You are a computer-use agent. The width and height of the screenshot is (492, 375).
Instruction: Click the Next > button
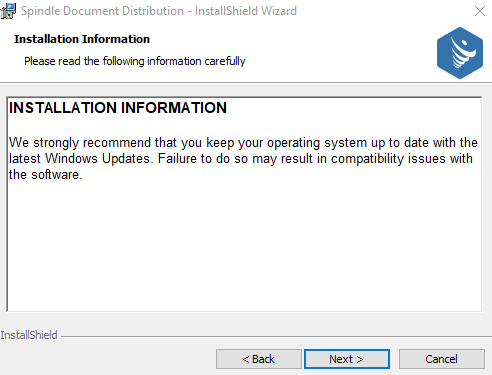click(x=347, y=359)
